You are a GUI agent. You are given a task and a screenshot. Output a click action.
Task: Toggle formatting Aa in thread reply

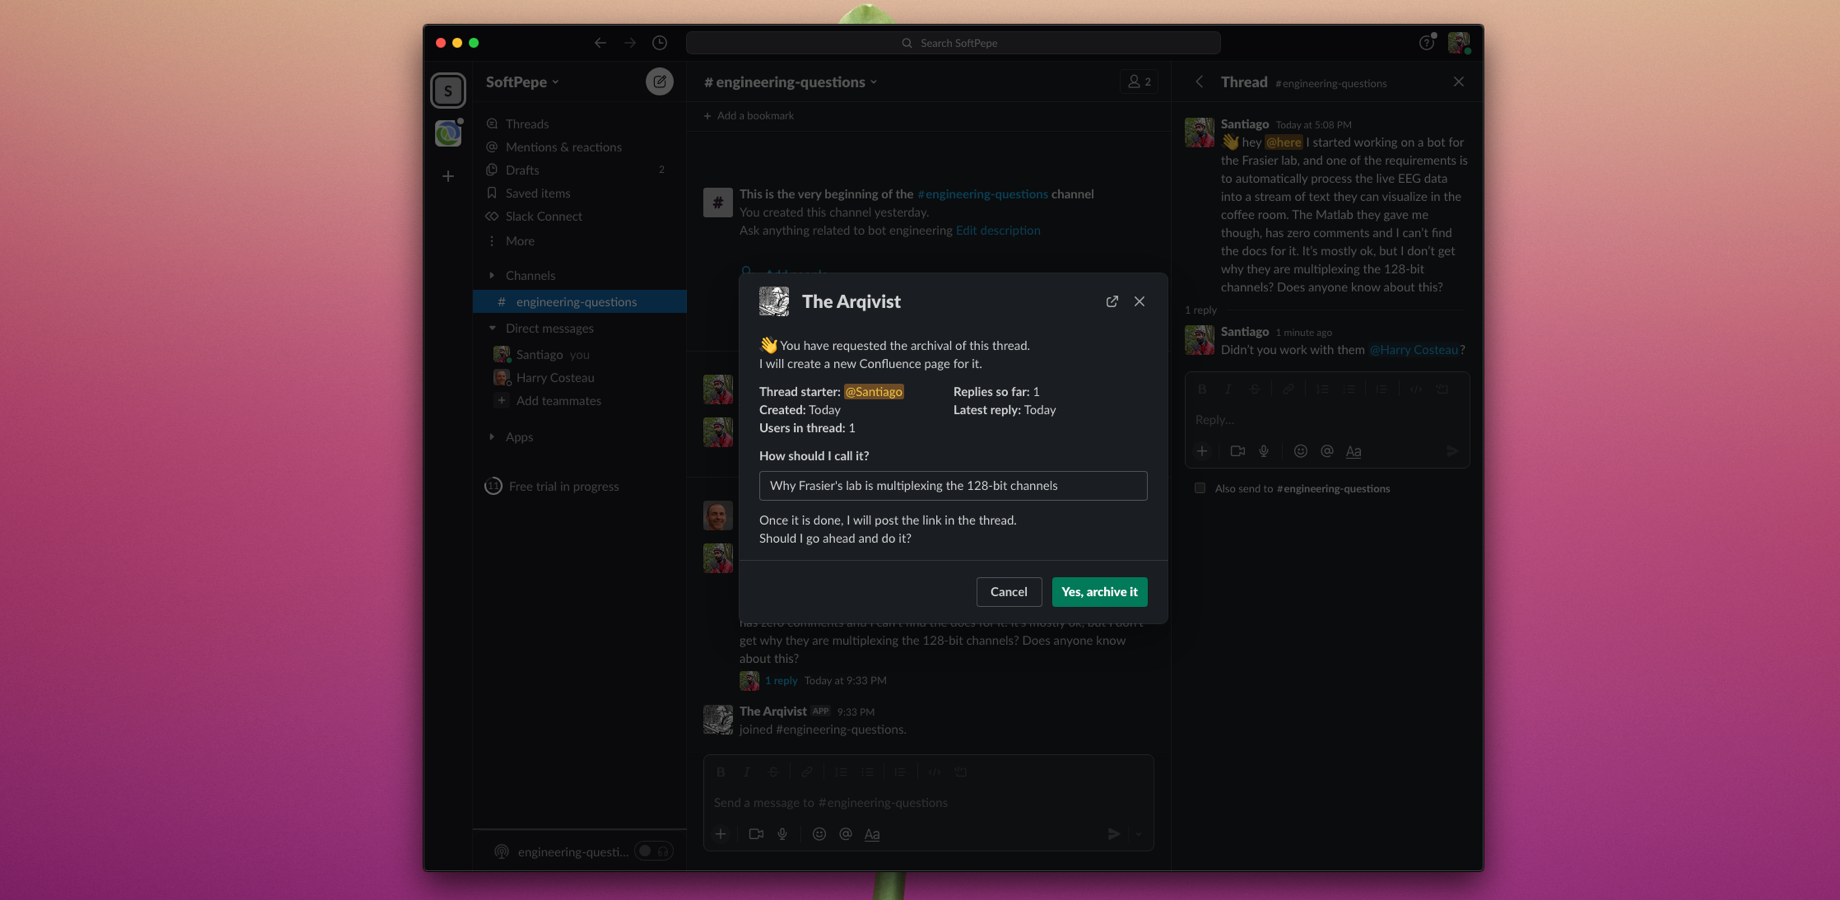(x=1353, y=451)
